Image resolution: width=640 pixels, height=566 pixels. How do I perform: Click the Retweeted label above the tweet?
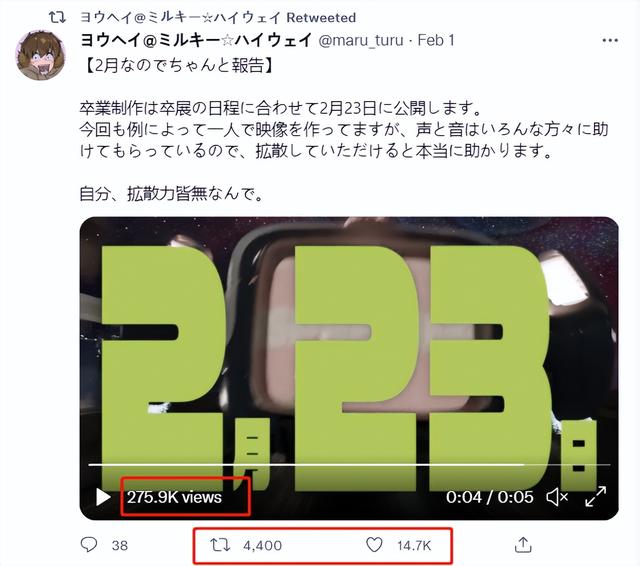tap(321, 18)
